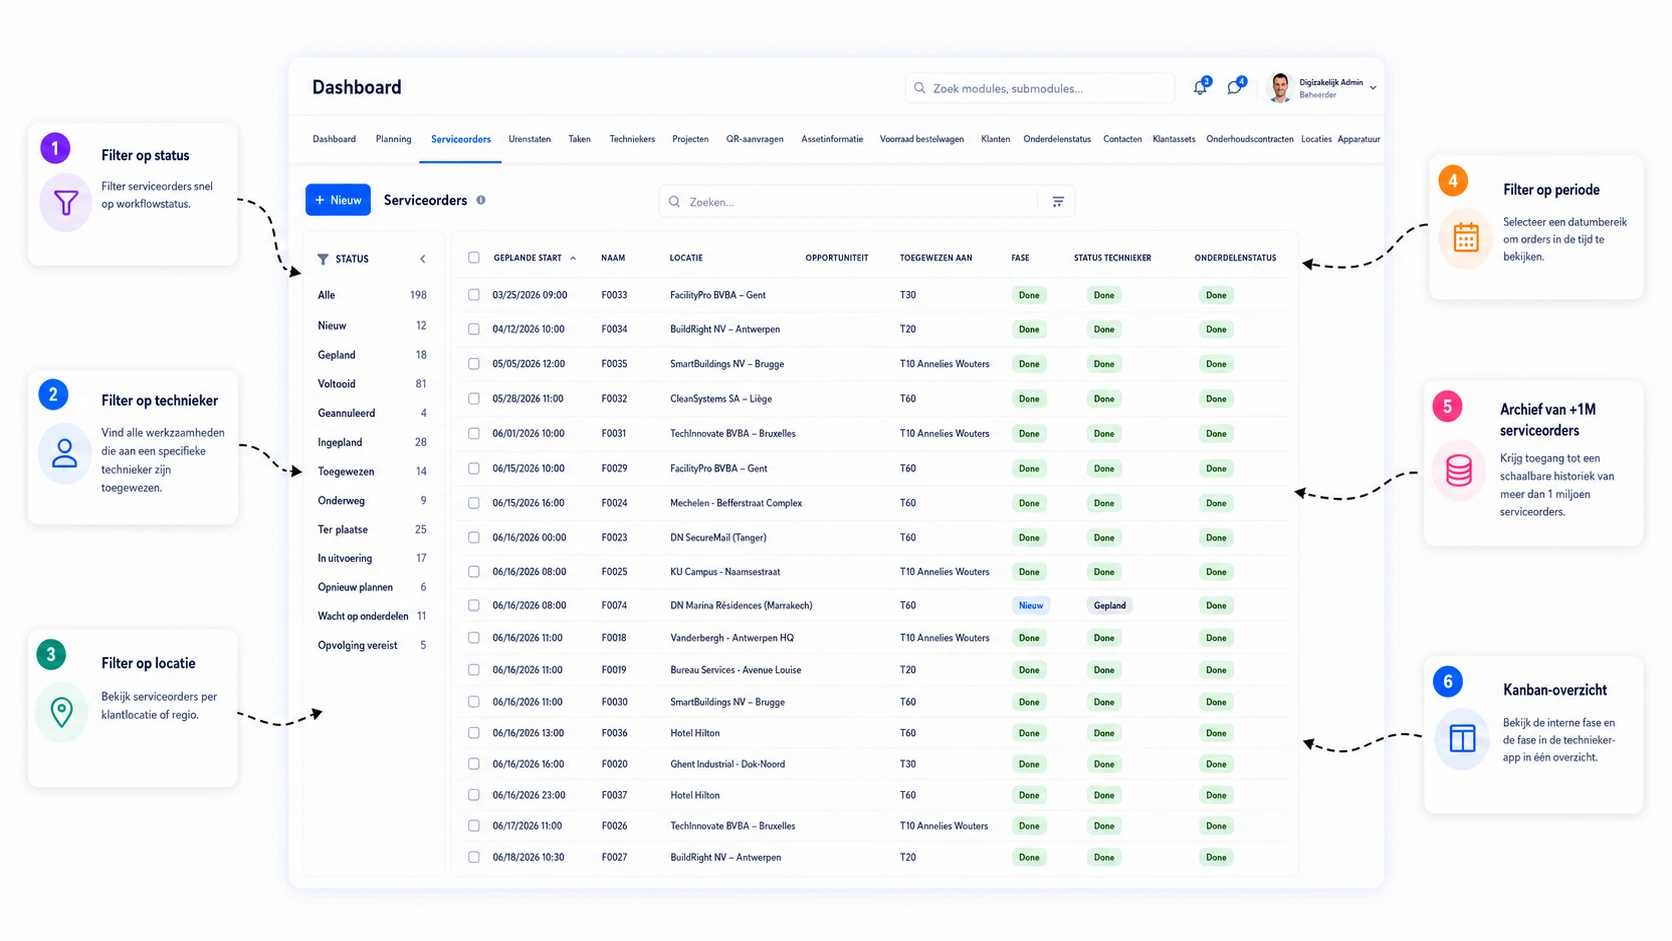
Task: Check the box for order F0074
Action: 474,605
